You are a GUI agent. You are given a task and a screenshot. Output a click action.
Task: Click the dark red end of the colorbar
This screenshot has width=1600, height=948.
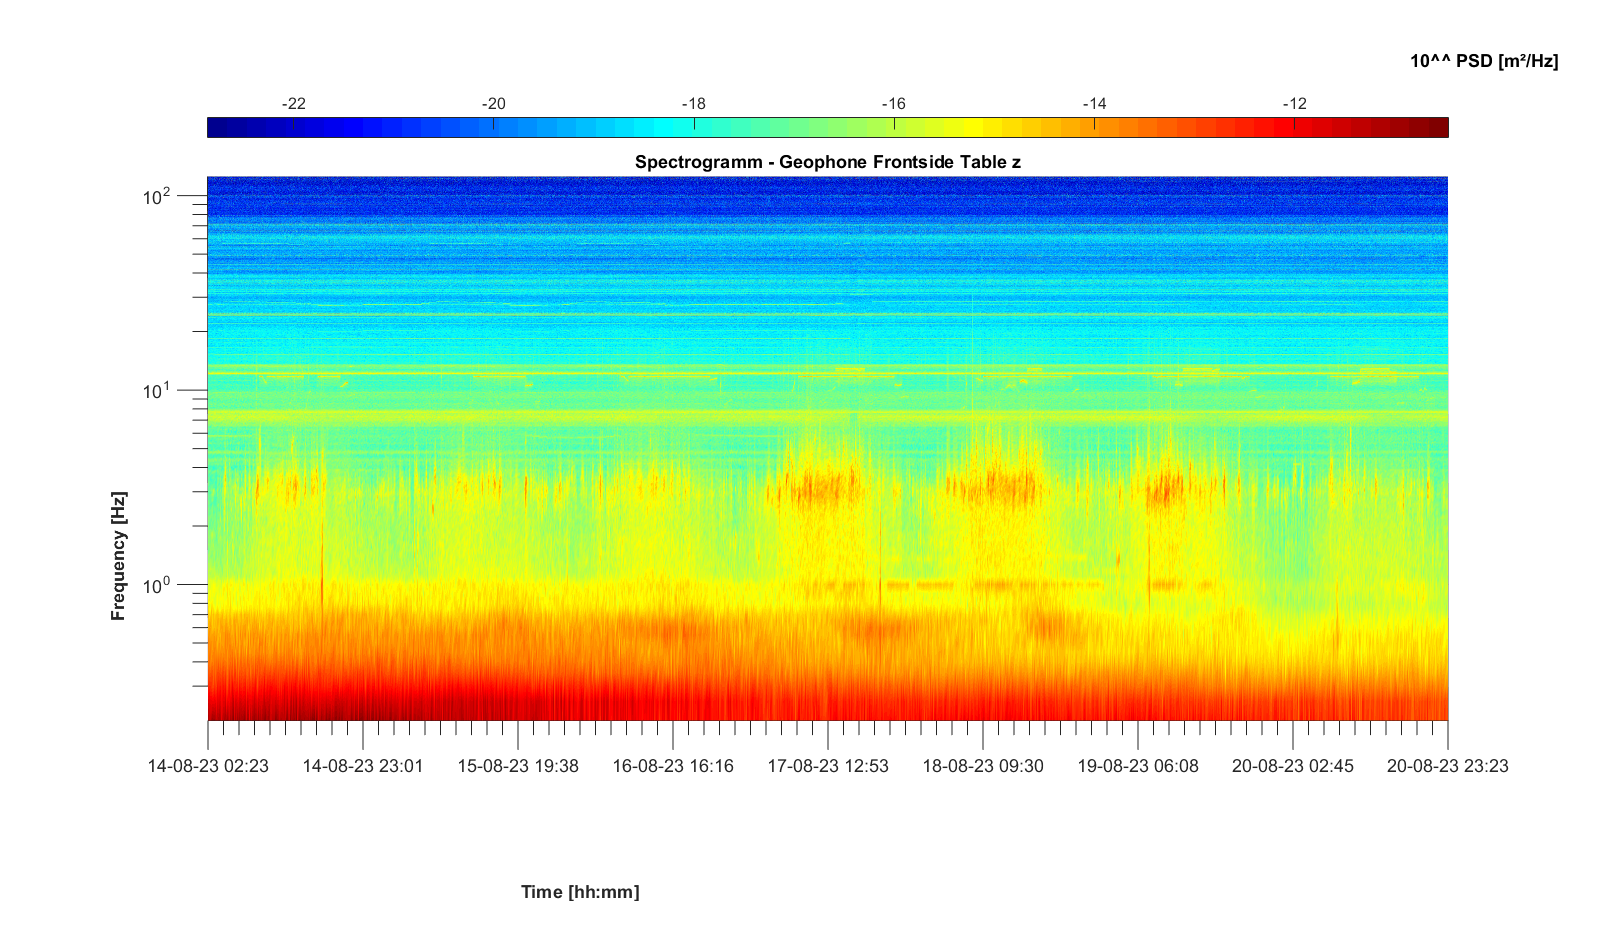click(x=1438, y=127)
